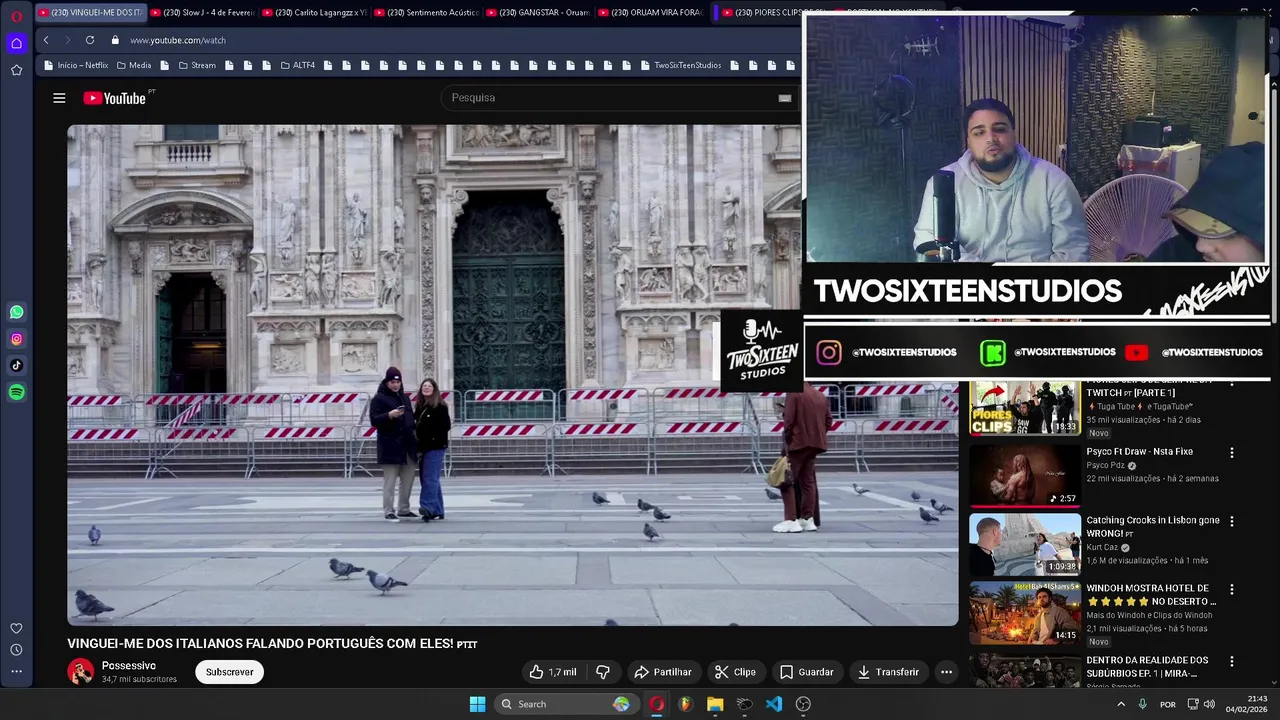Open the on-screen keyboard in search box
1280x720 pixels.
[x=785, y=98]
